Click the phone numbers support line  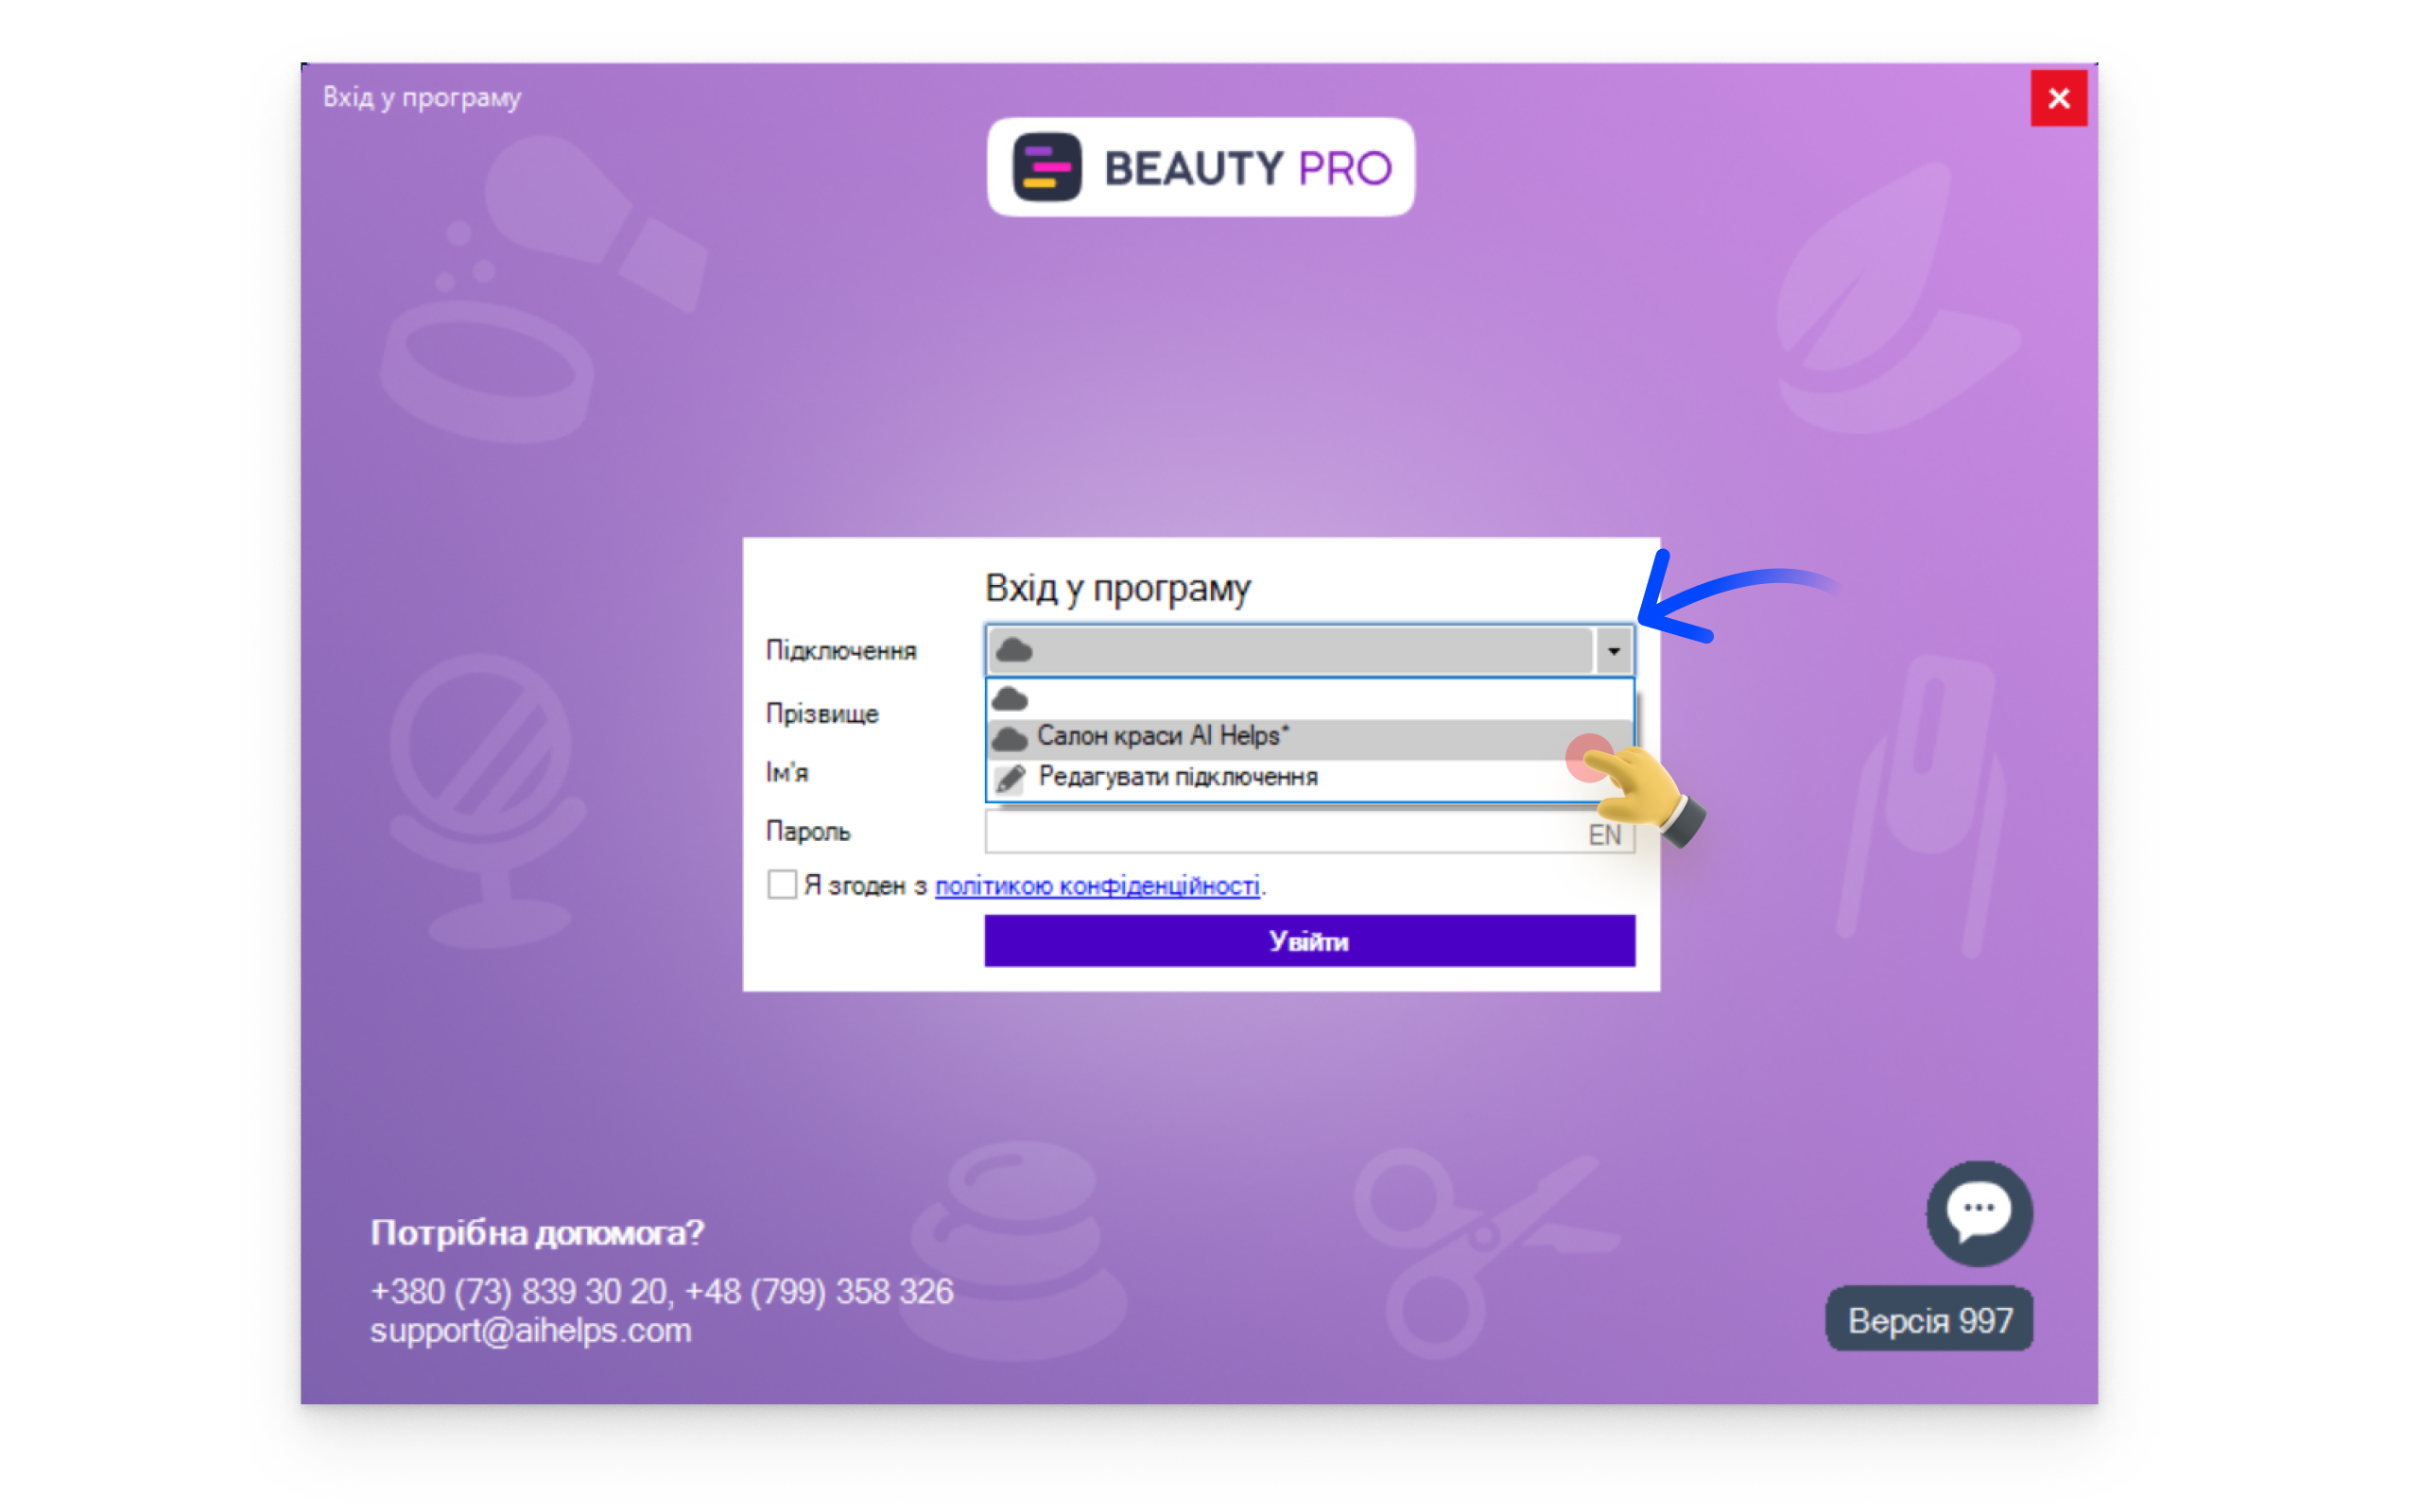coord(662,1291)
